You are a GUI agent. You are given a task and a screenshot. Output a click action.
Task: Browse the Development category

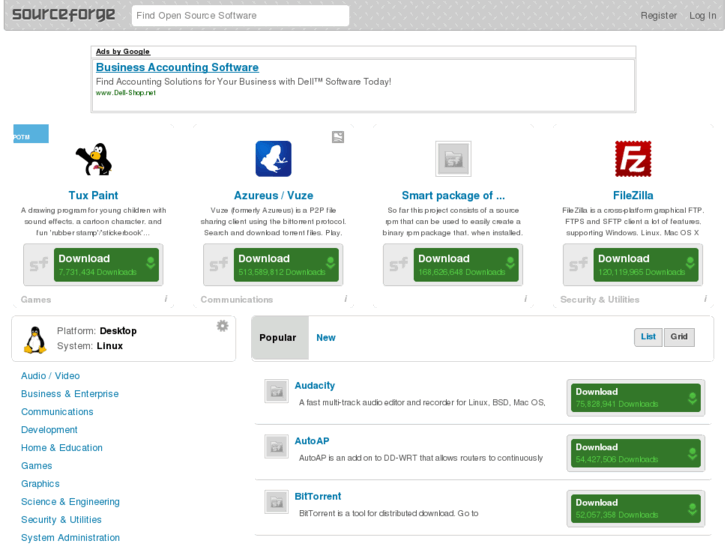[49, 430]
